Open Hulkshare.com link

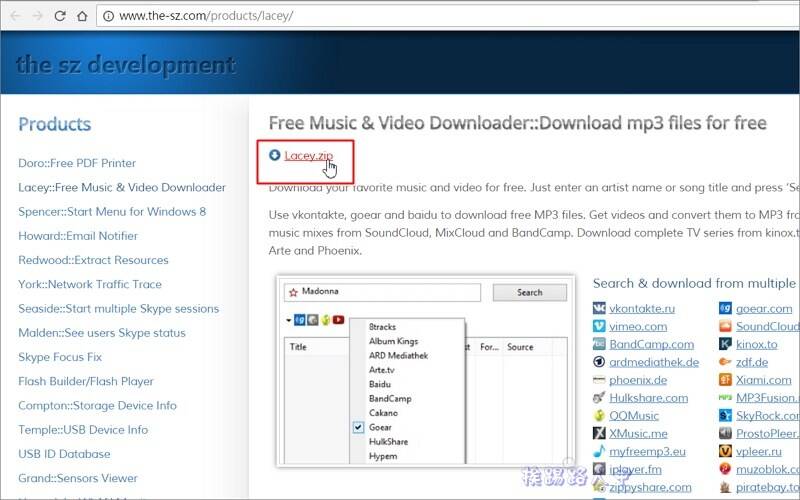pyautogui.click(x=648, y=398)
